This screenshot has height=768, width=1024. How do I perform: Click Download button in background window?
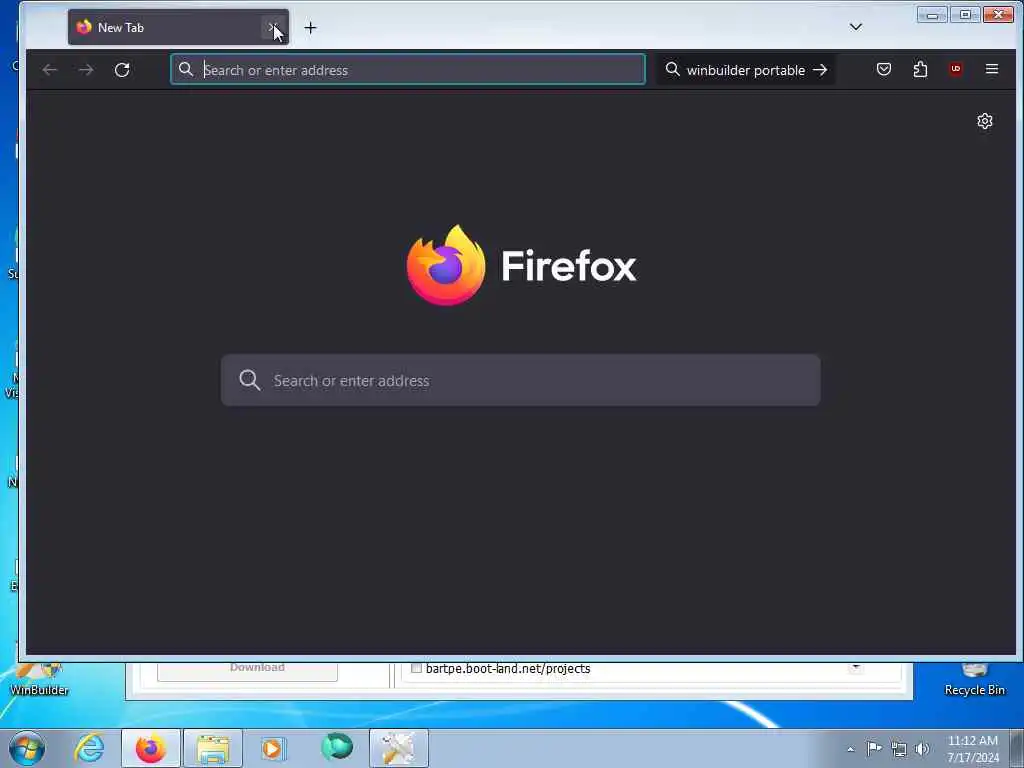point(248,670)
